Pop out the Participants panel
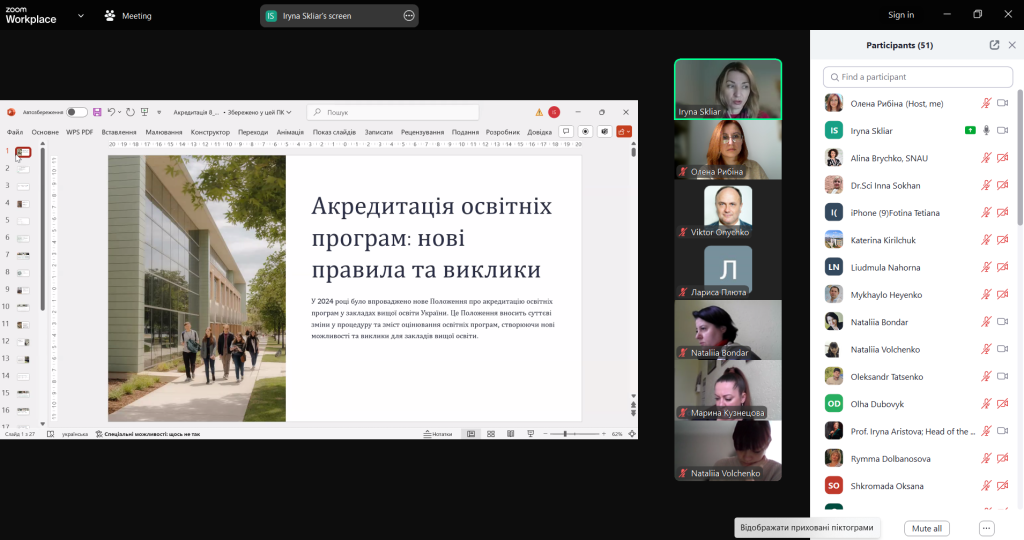This screenshot has height=540, width=1024. click(994, 45)
